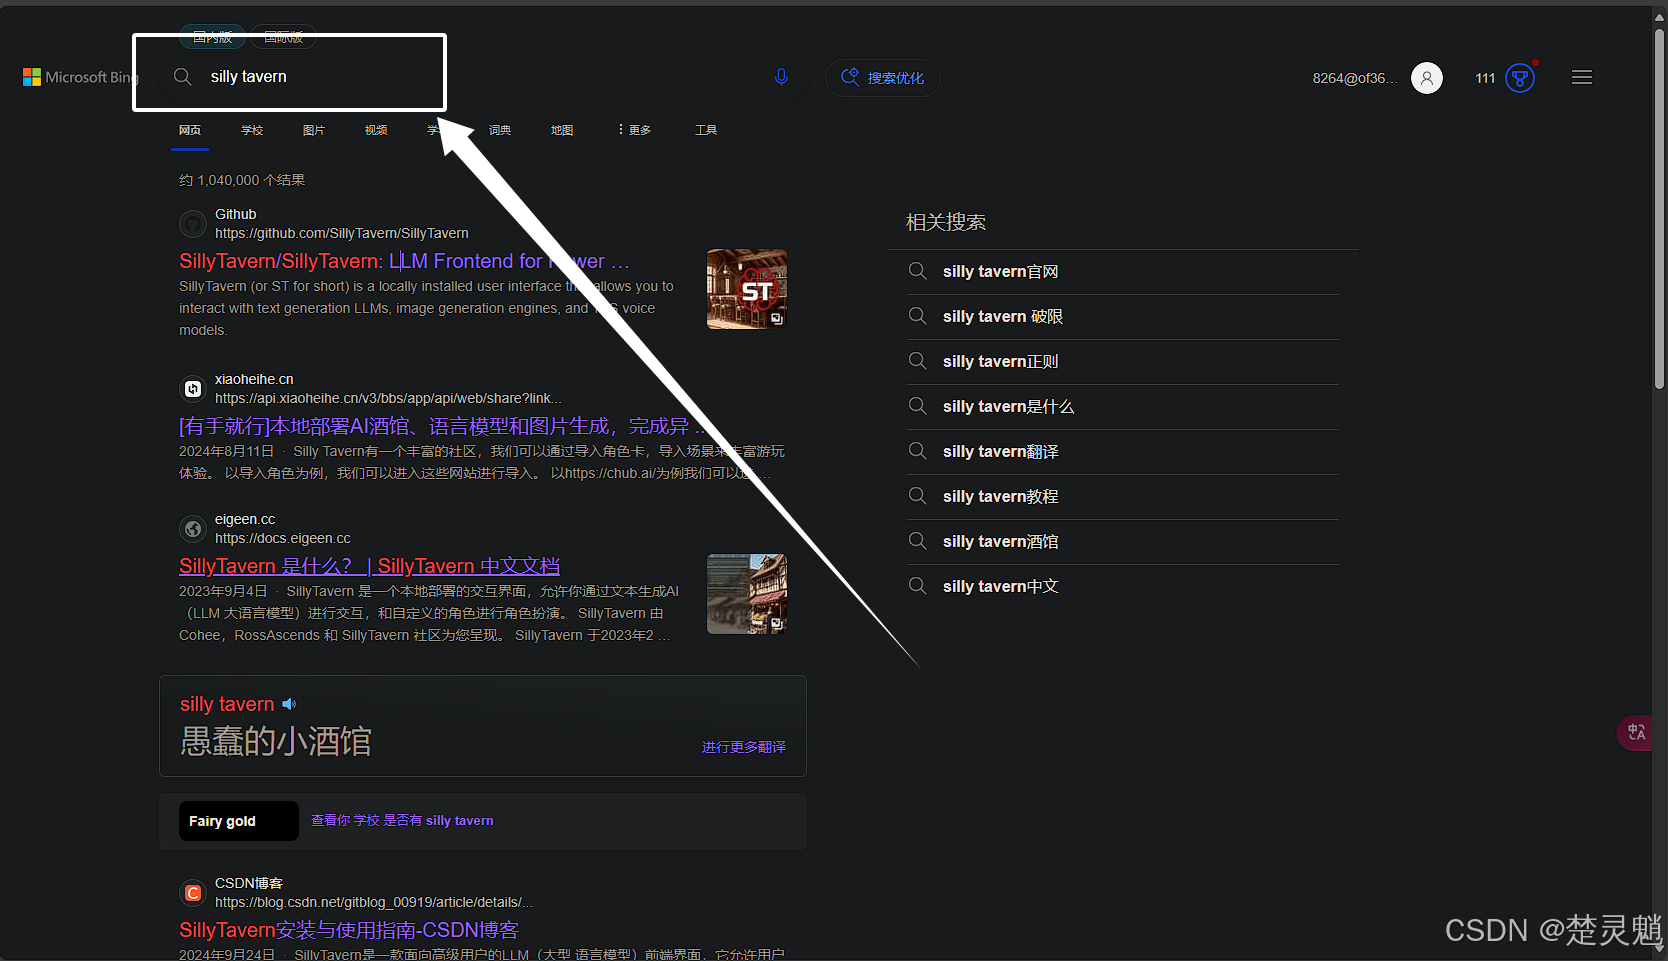The width and height of the screenshot is (1668, 961).
Task: Click the rewards points count 111
Action: pos(1485,78)
